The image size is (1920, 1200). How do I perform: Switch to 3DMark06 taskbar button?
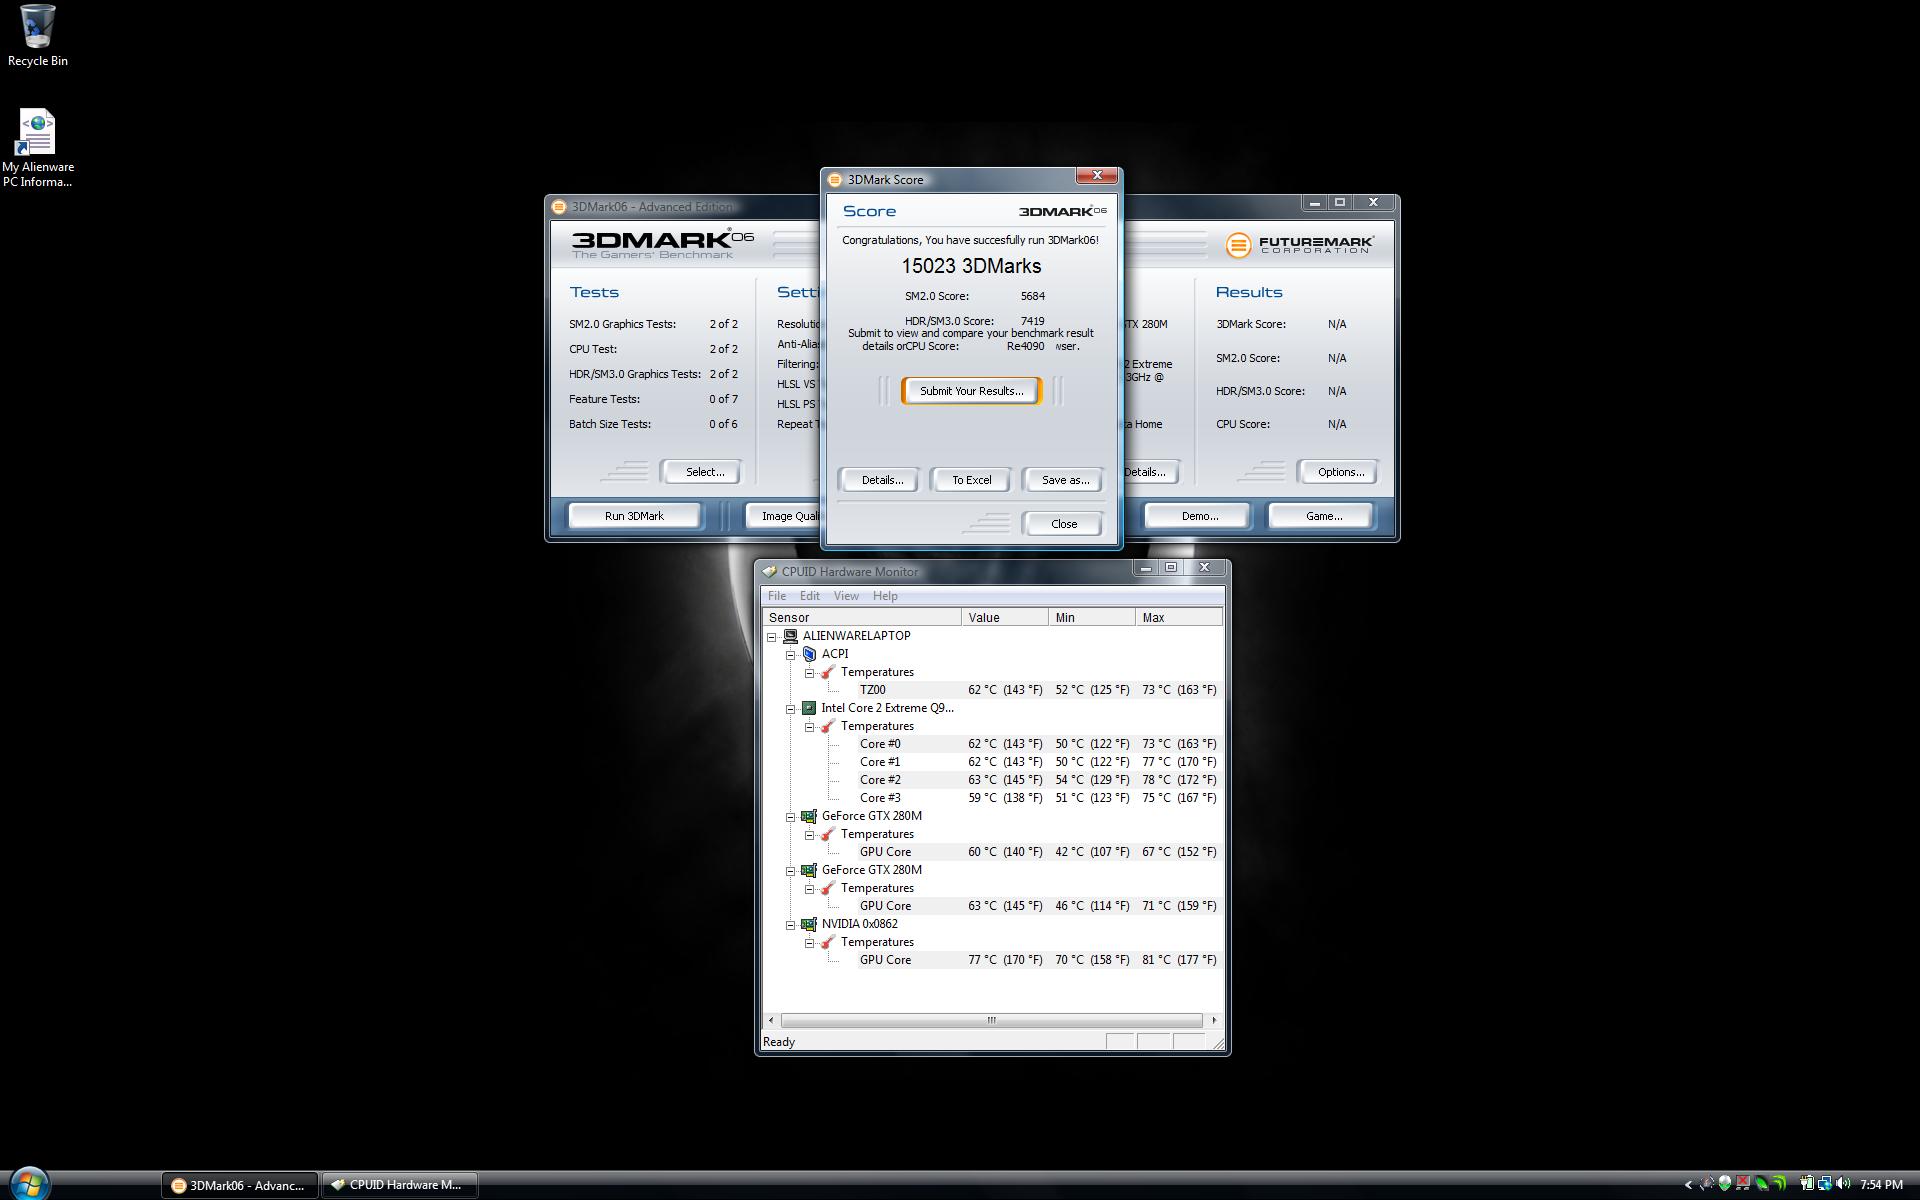pos(240,1185)
